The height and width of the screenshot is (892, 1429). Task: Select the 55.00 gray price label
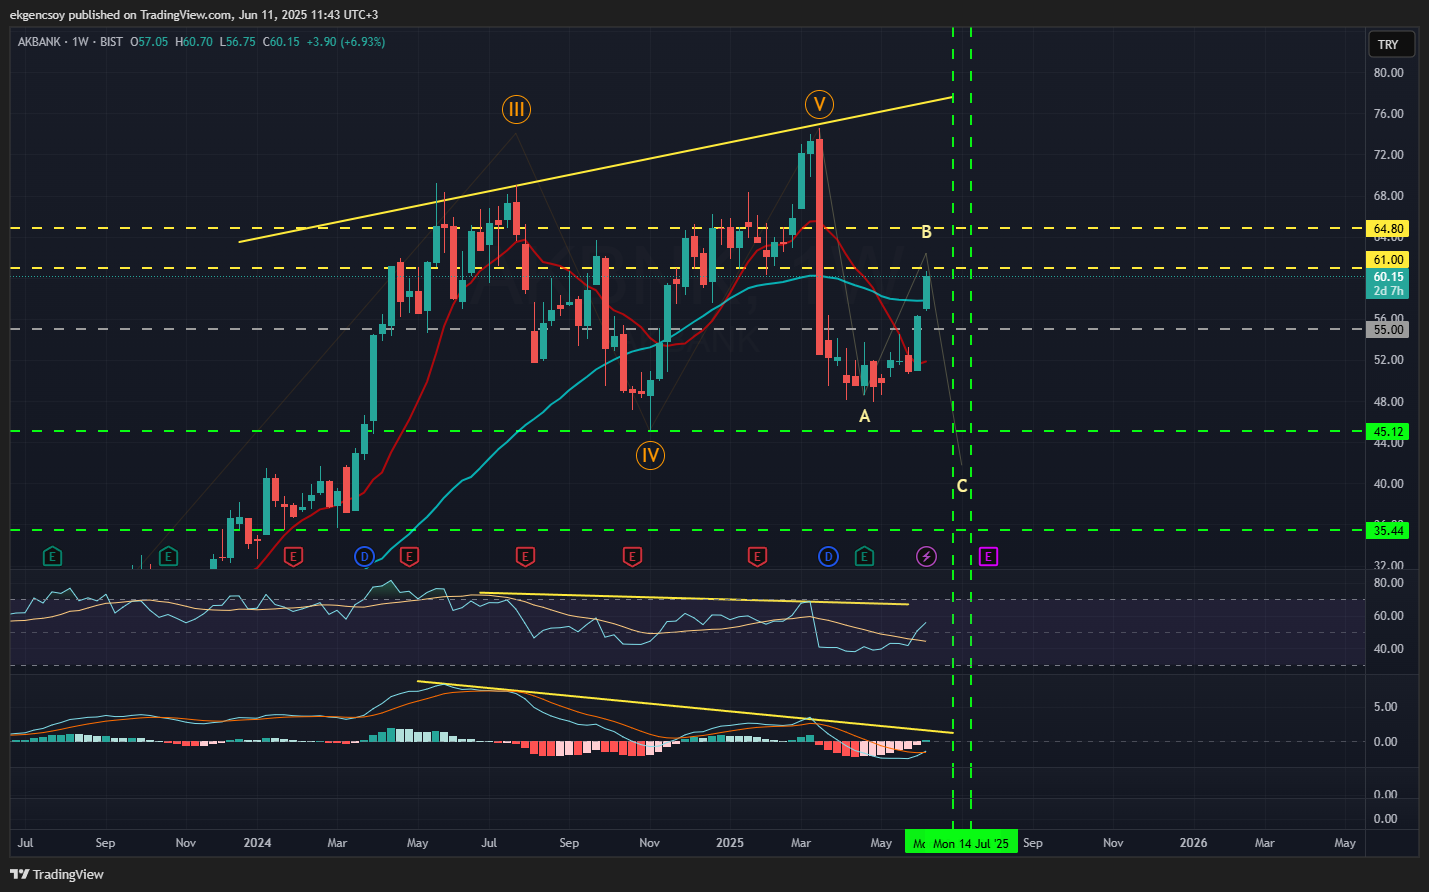(1388, 330)
